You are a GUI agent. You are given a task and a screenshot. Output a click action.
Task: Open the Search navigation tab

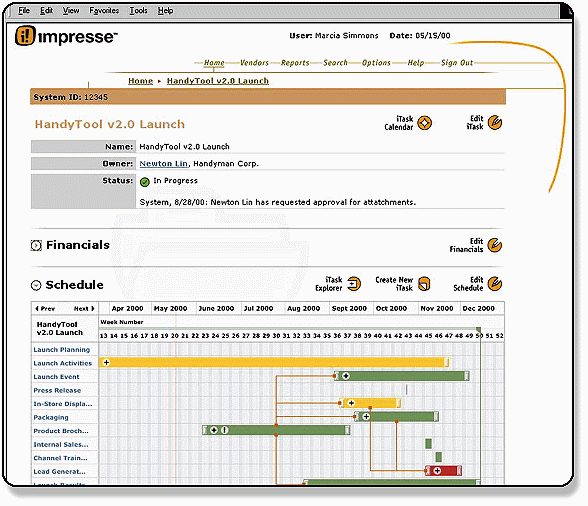[336, 63]
